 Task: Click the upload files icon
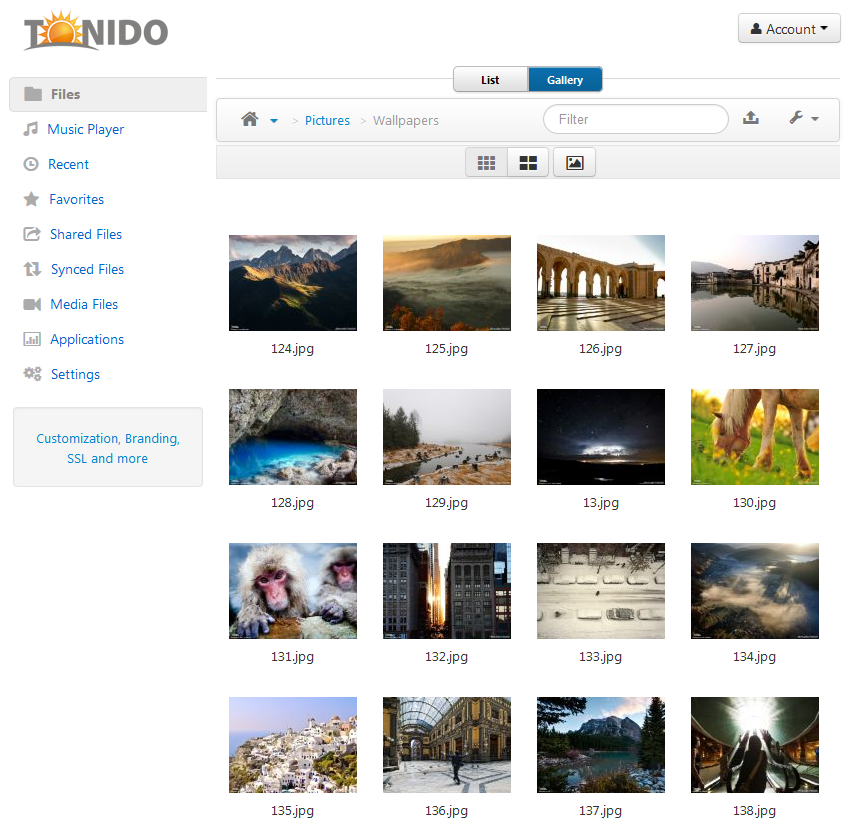750,118
